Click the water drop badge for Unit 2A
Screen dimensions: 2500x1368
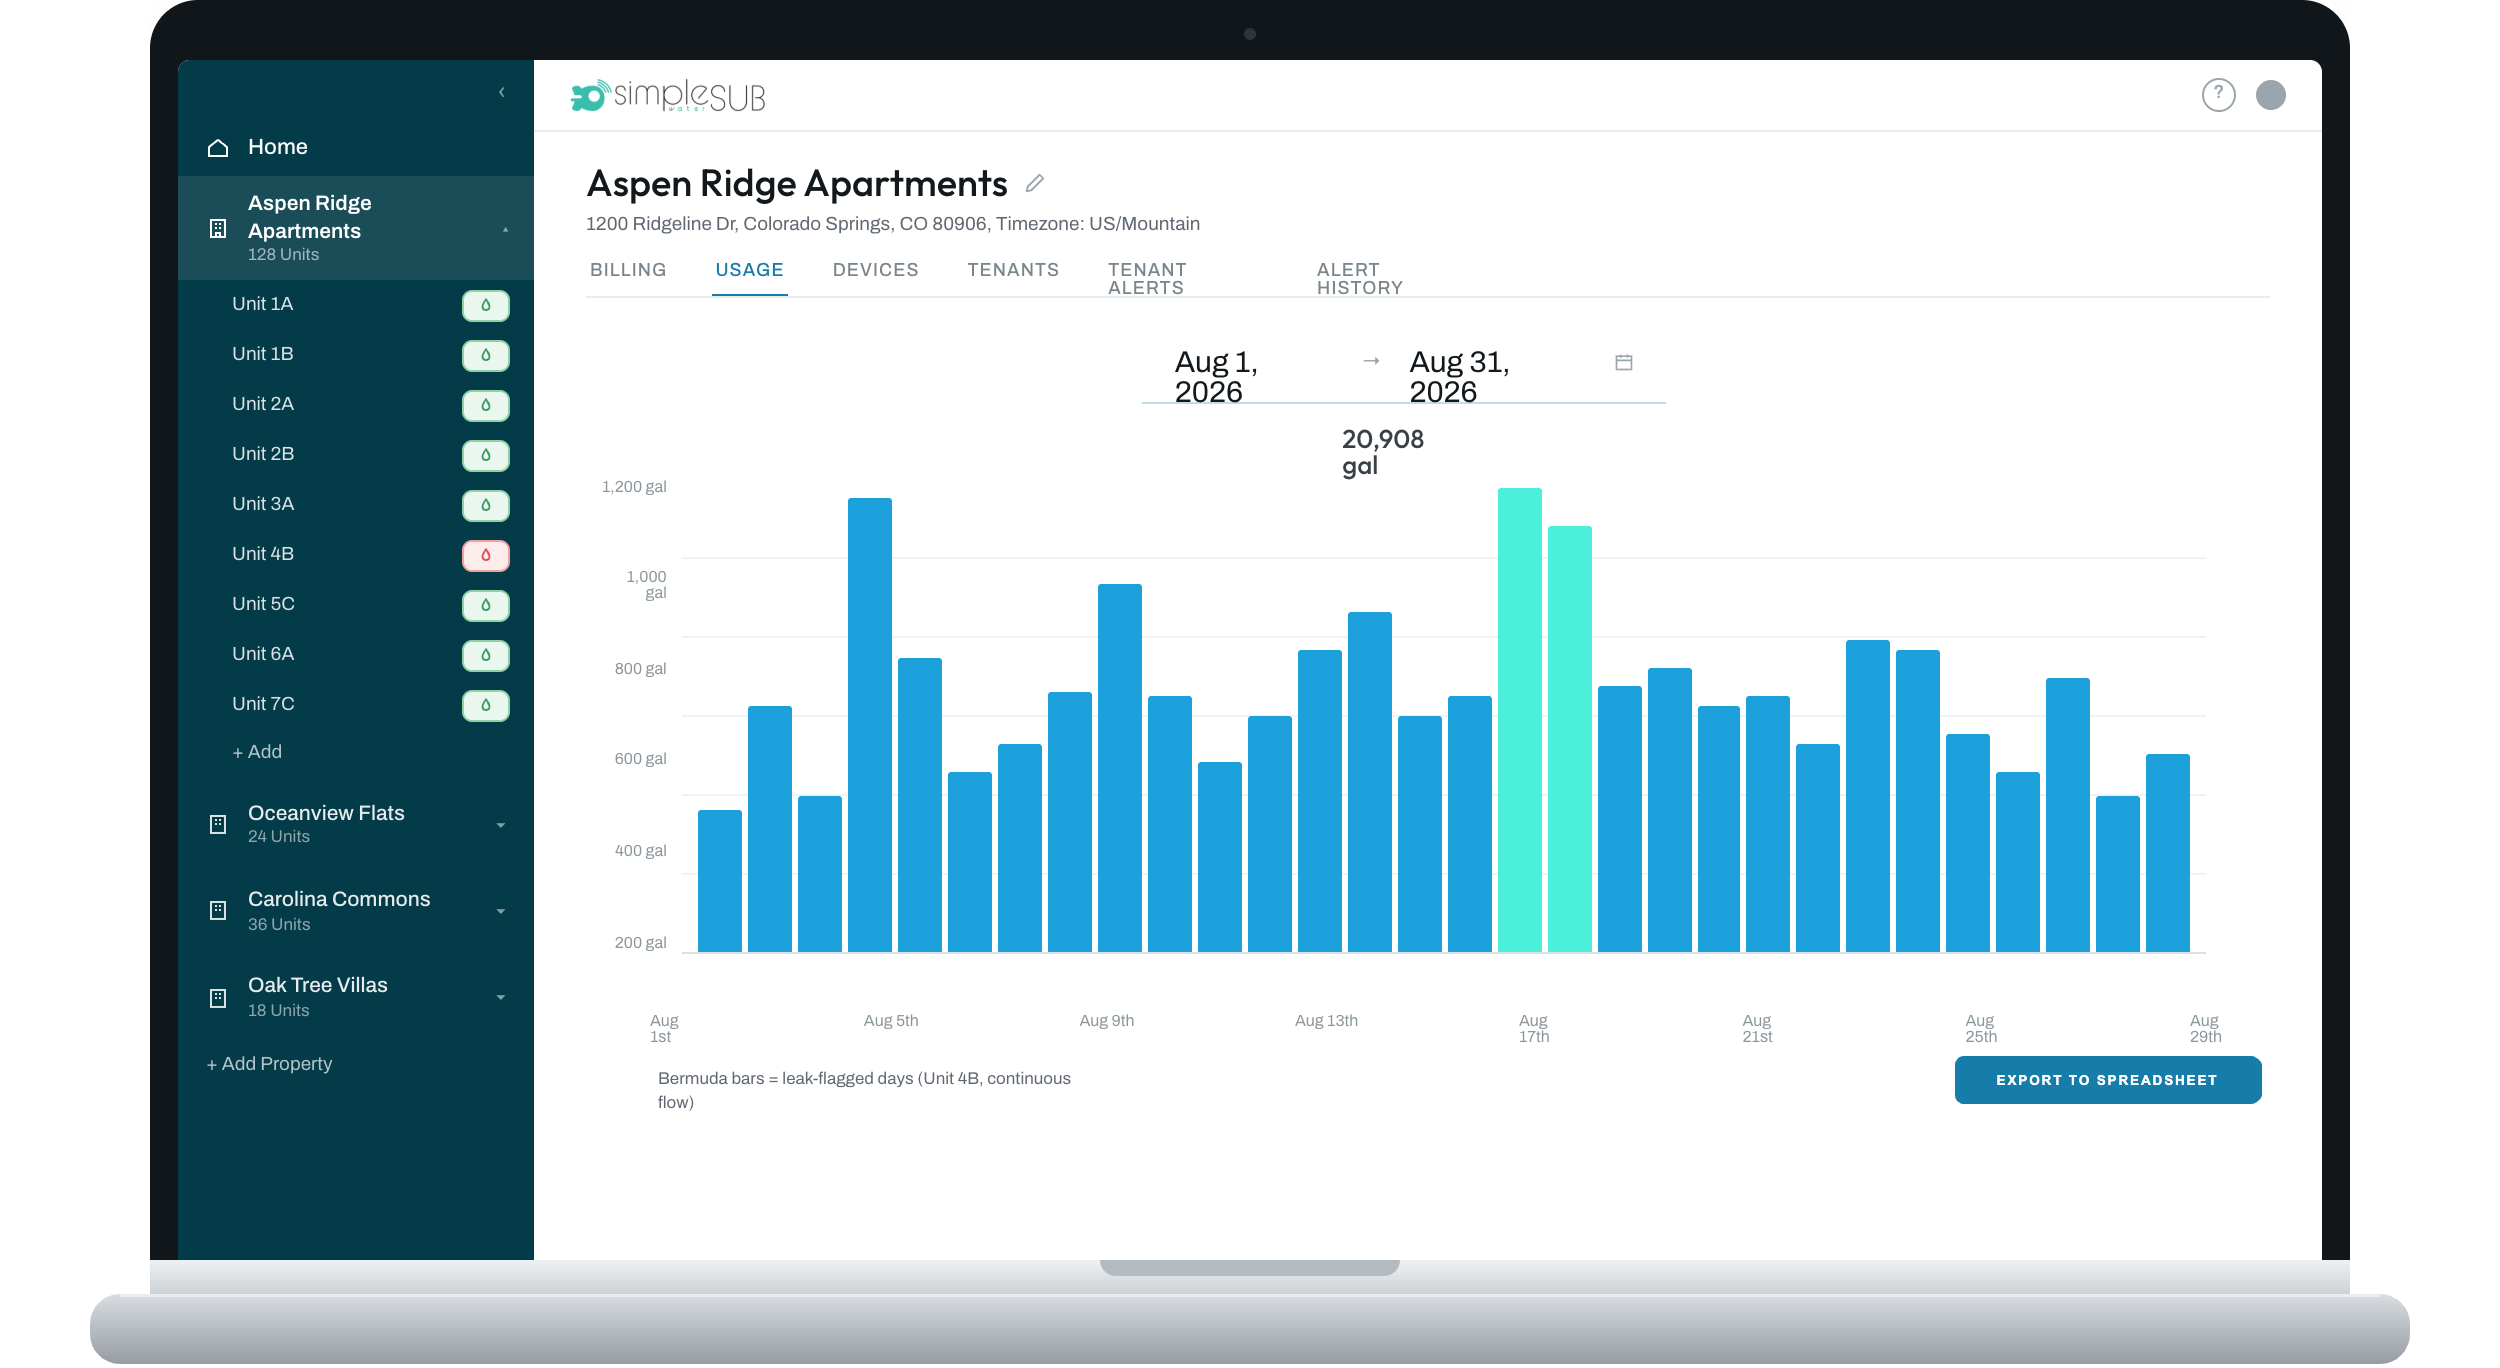point(486,405)
